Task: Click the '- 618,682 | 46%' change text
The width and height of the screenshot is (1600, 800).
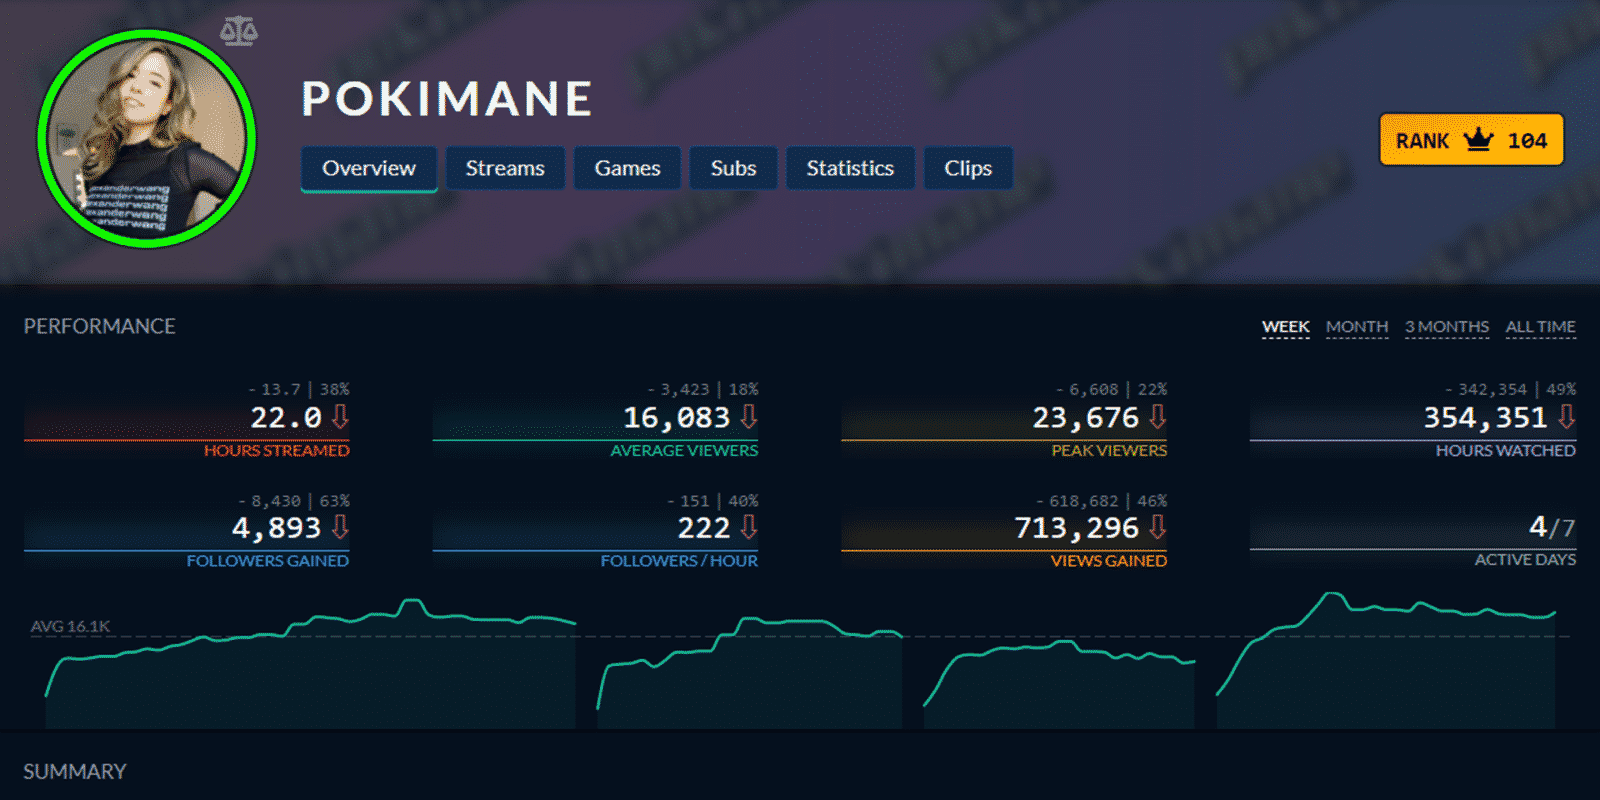Action: pyautogui.click(x=1101, y=500)
